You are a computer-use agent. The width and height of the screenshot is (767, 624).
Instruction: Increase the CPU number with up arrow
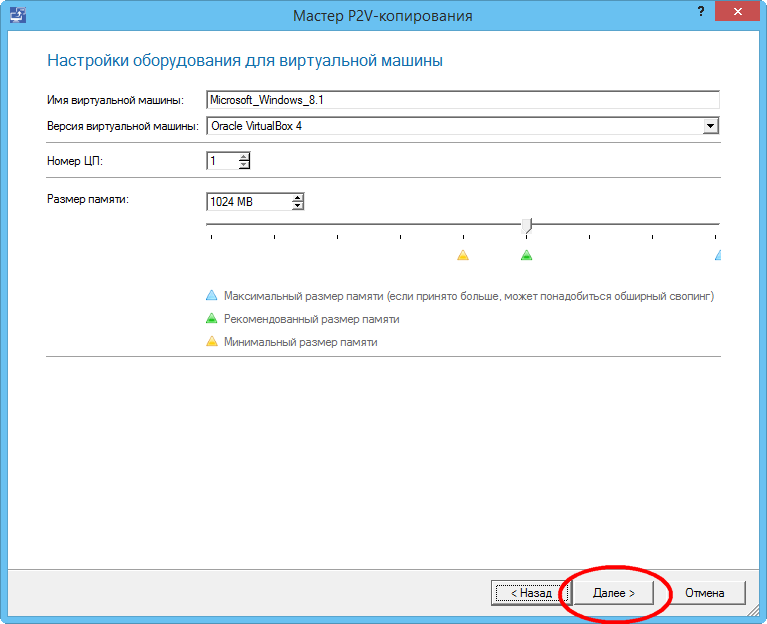tap(244, 156)
